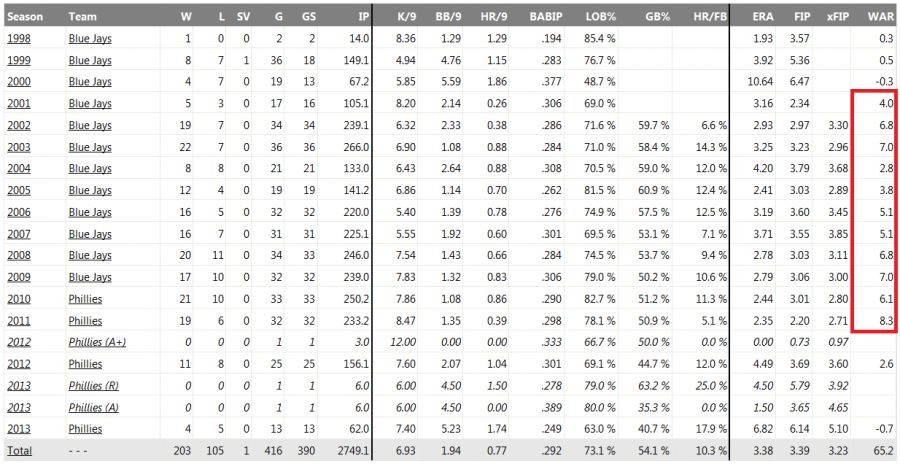This screenshot has height=464, width=900.
Task: Open the 2008 season link
Action: tap(19, 255)
